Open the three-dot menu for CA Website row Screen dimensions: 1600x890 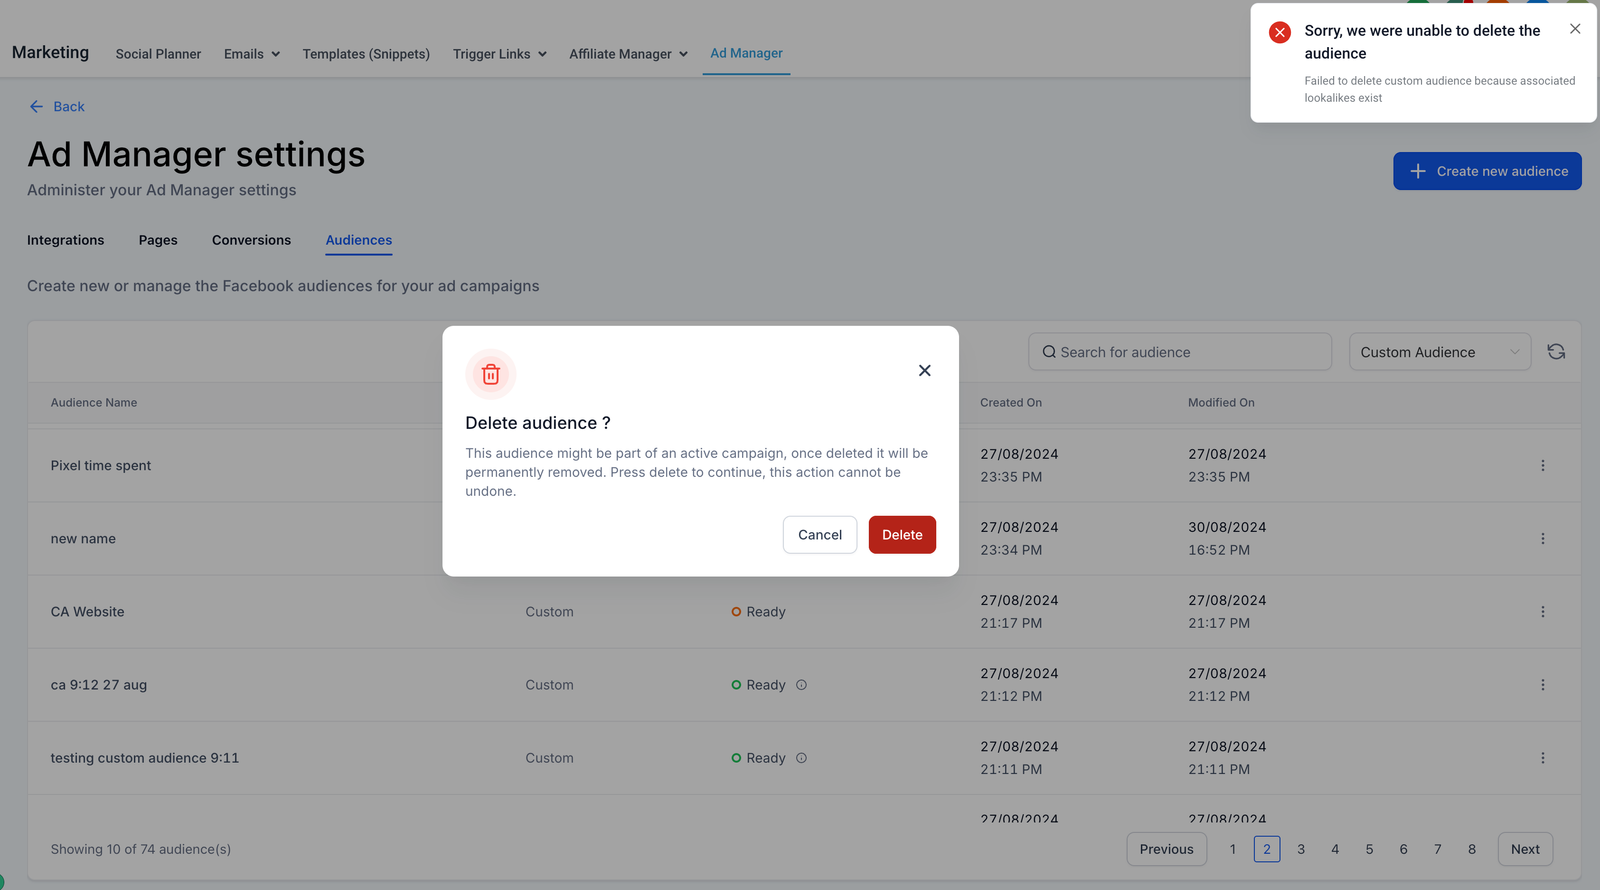(x=1542, y=612)
